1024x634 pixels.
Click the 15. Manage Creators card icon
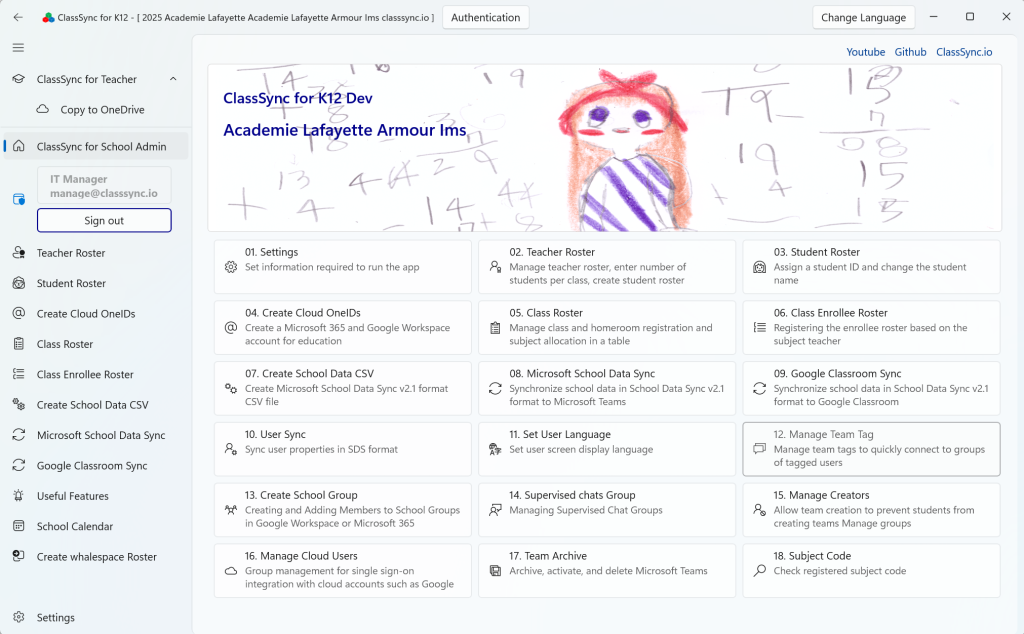pos(760,510)
